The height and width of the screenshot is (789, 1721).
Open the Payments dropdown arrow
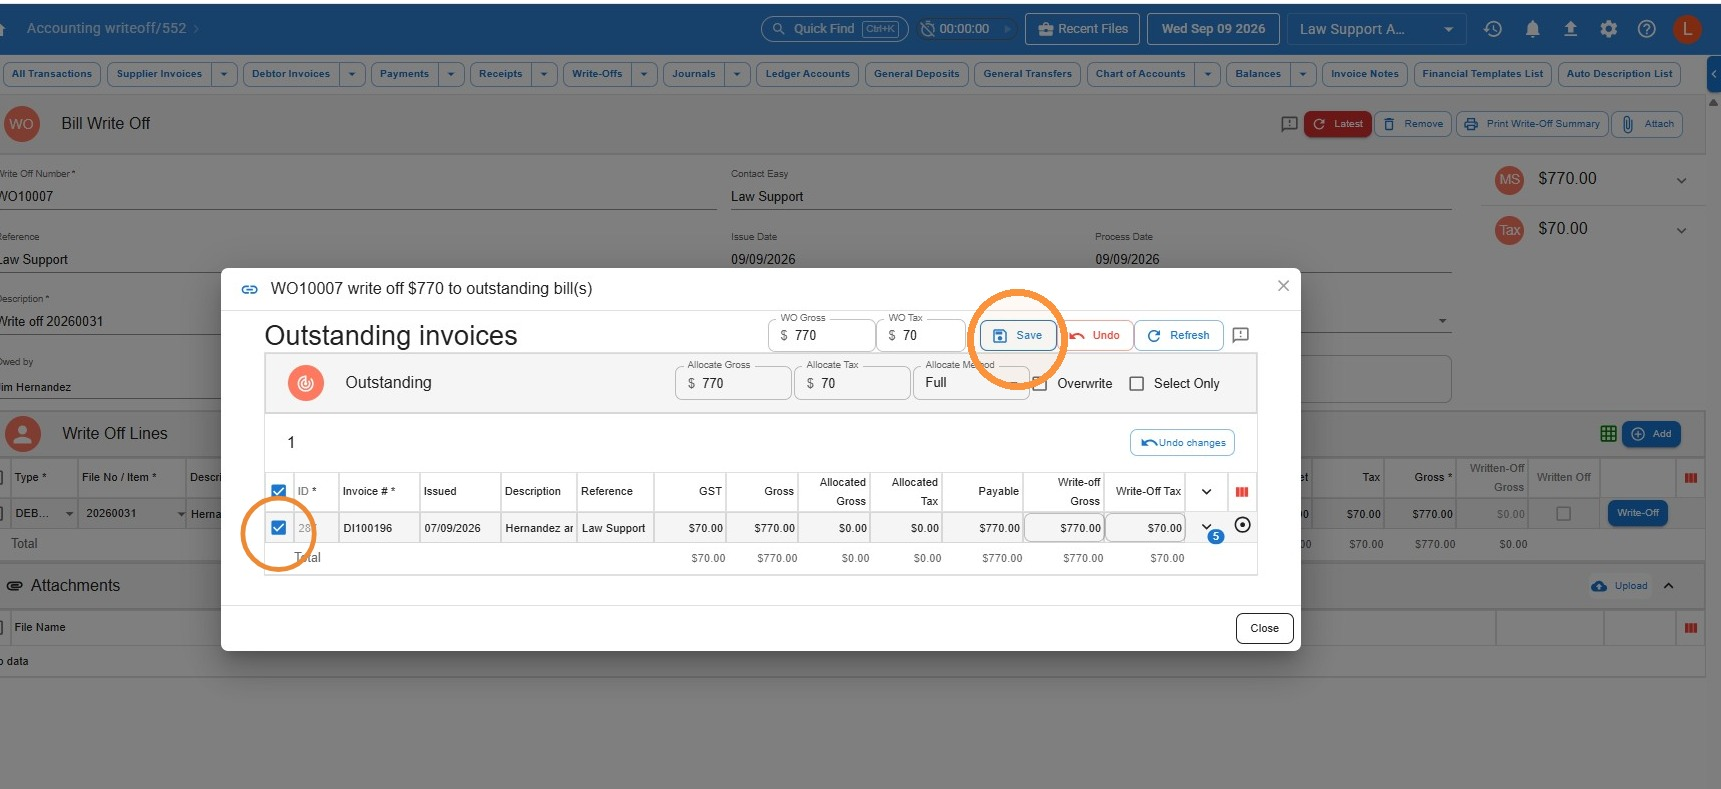coord(451,74)
